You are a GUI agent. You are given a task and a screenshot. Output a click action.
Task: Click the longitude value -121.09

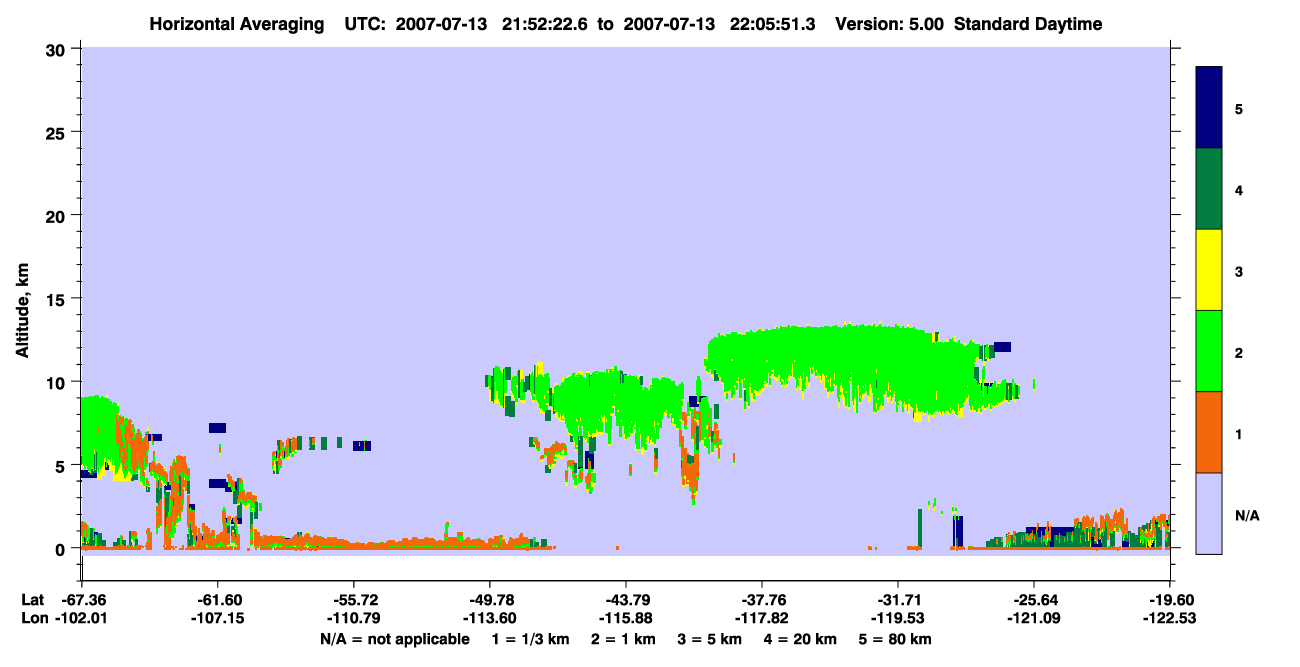click(x=1034, y=618)
